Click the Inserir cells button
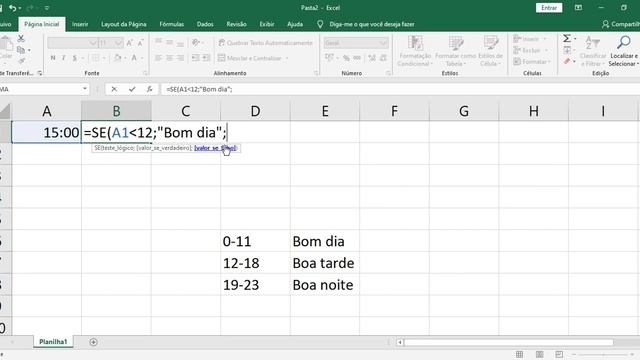This screenshot has height=360, width=640. point(530,39)
